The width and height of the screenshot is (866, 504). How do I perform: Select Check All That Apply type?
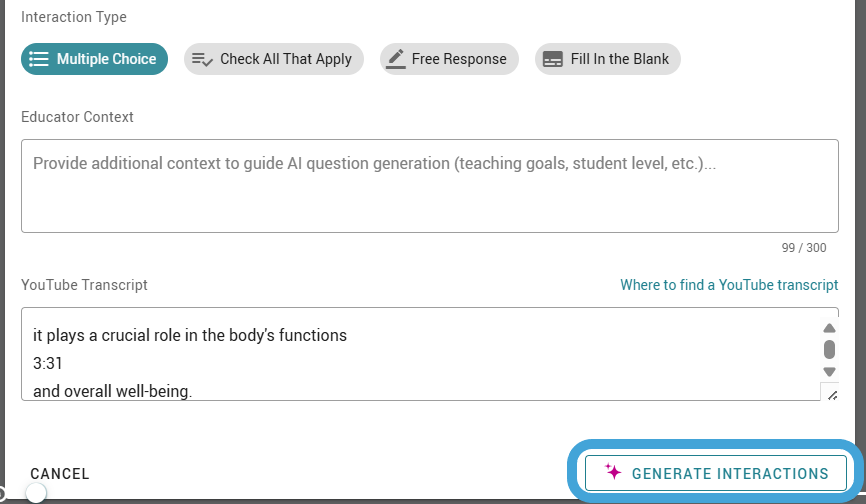coord(274,59)
